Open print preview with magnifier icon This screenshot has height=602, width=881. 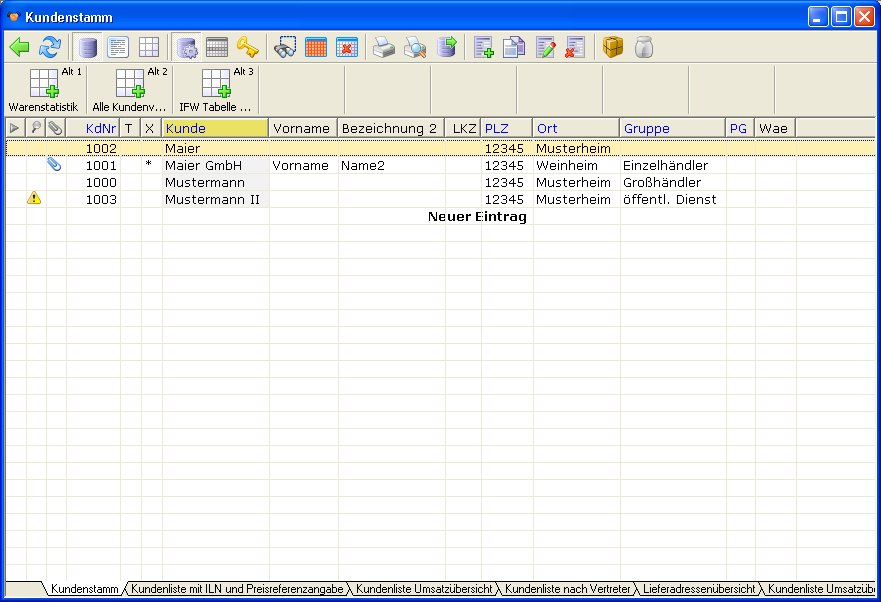(415, 47)
